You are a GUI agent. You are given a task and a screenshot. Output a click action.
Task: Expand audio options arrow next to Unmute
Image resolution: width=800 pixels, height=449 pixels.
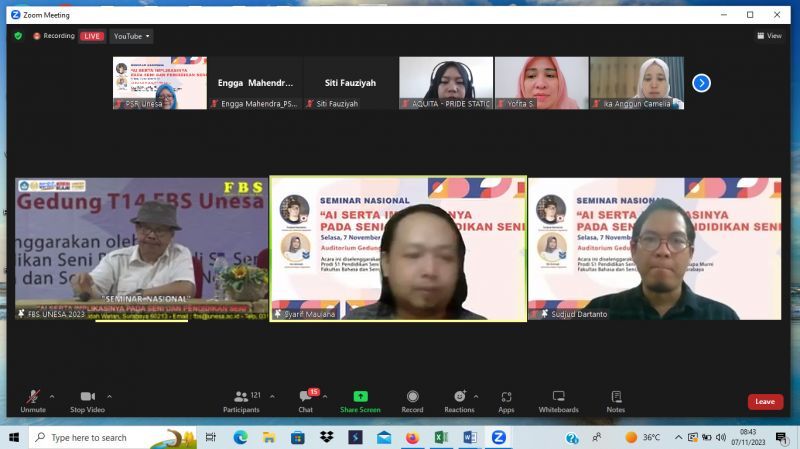[52, 396]
